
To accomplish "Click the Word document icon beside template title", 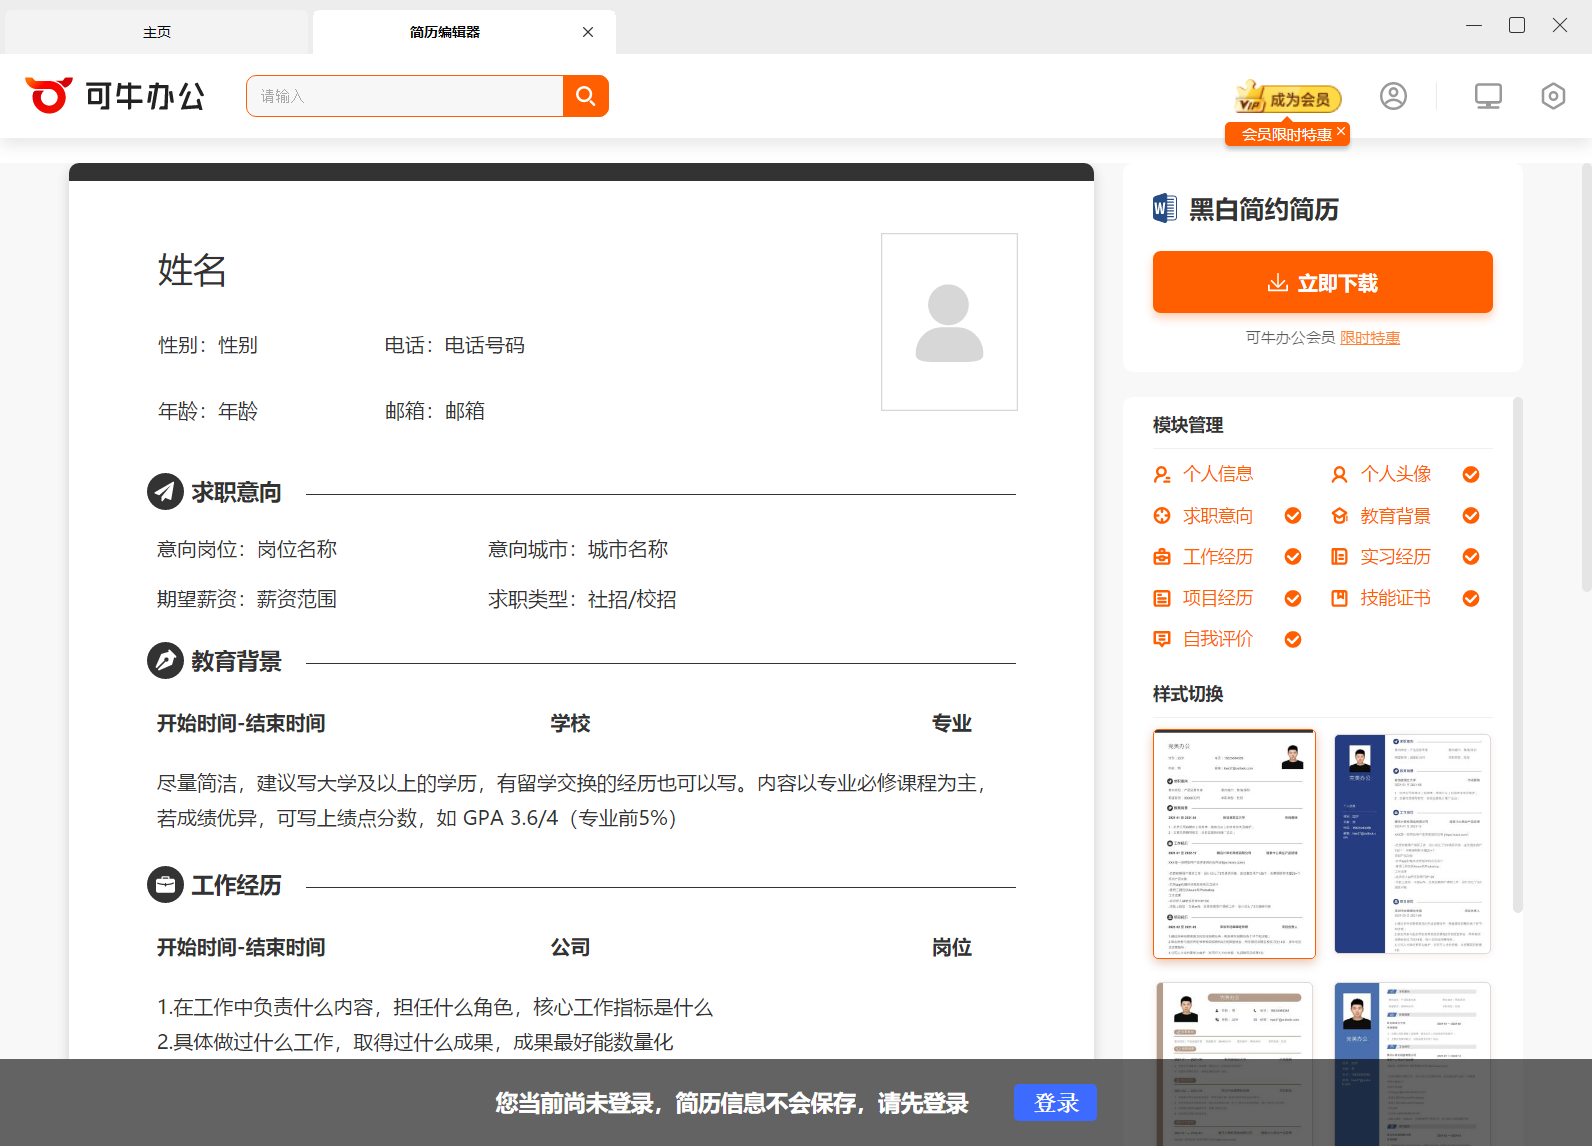I will point(1165,208).
